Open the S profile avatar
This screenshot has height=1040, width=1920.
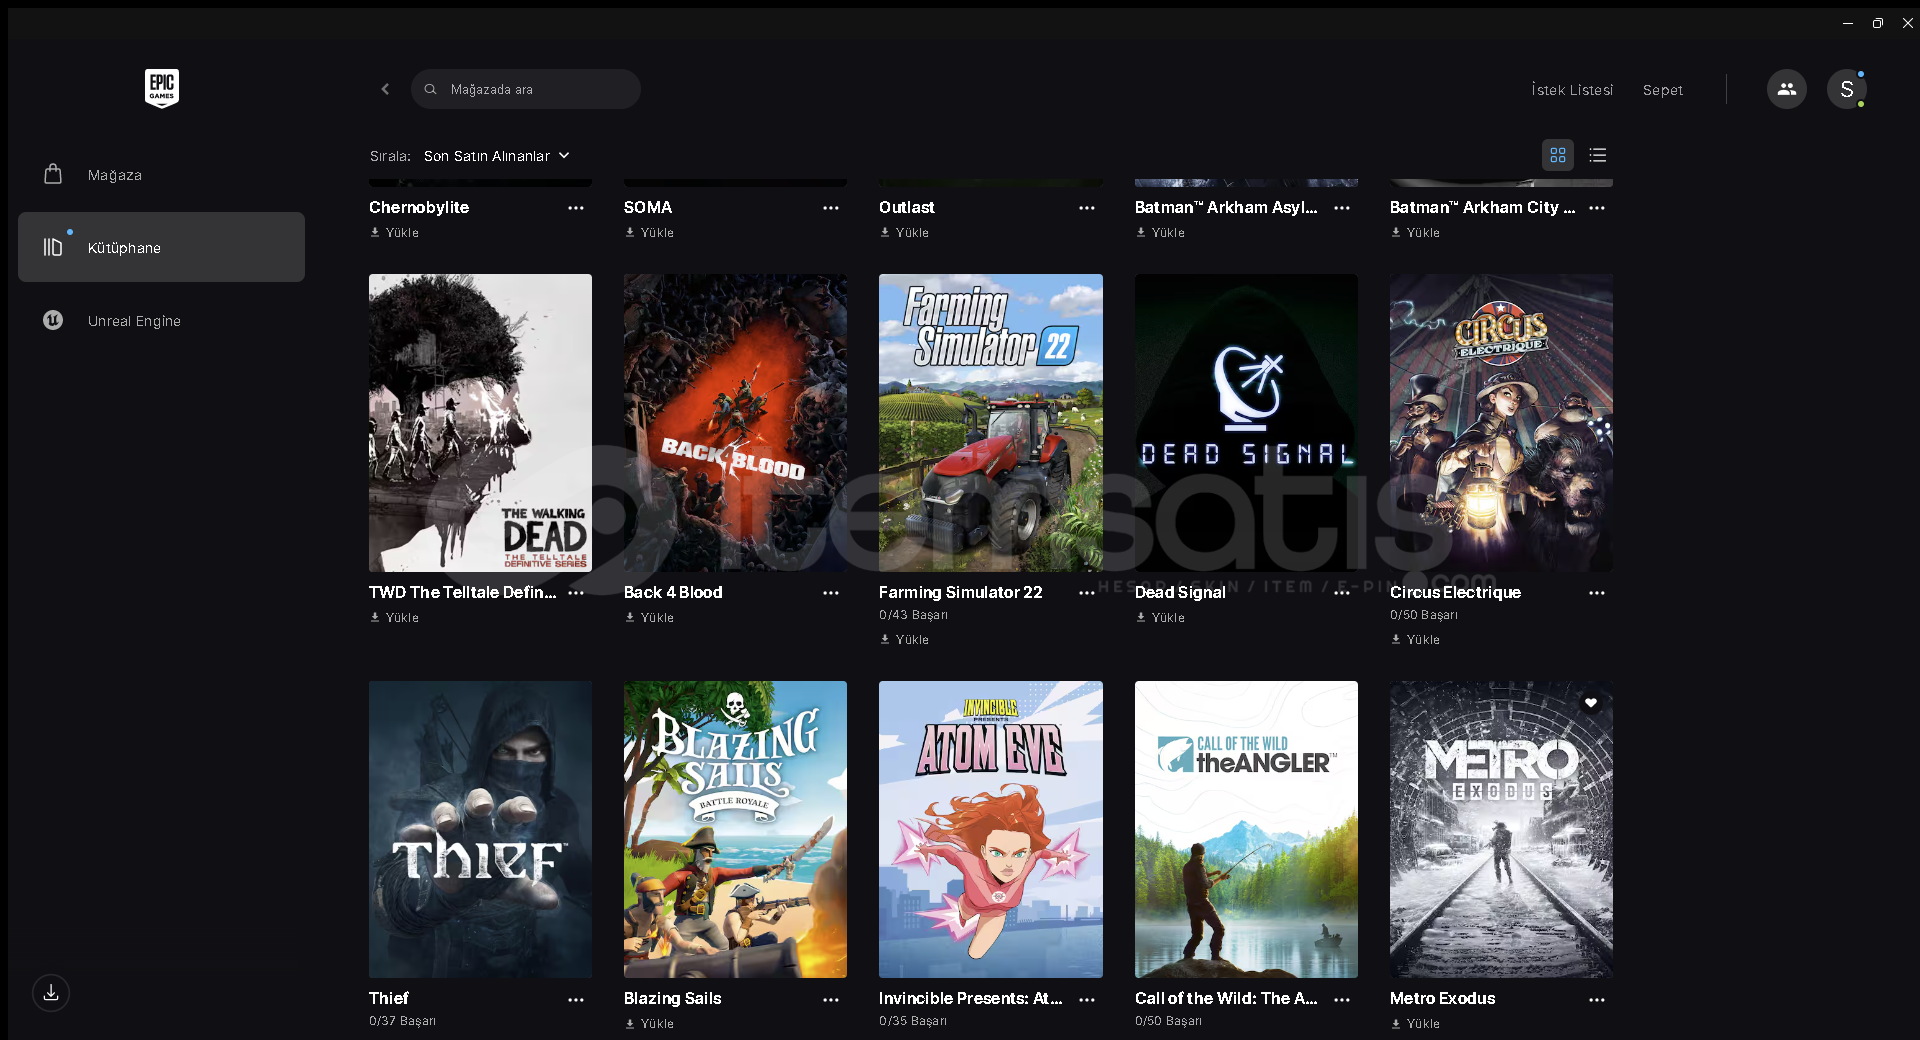click(x=1846, y=89)
